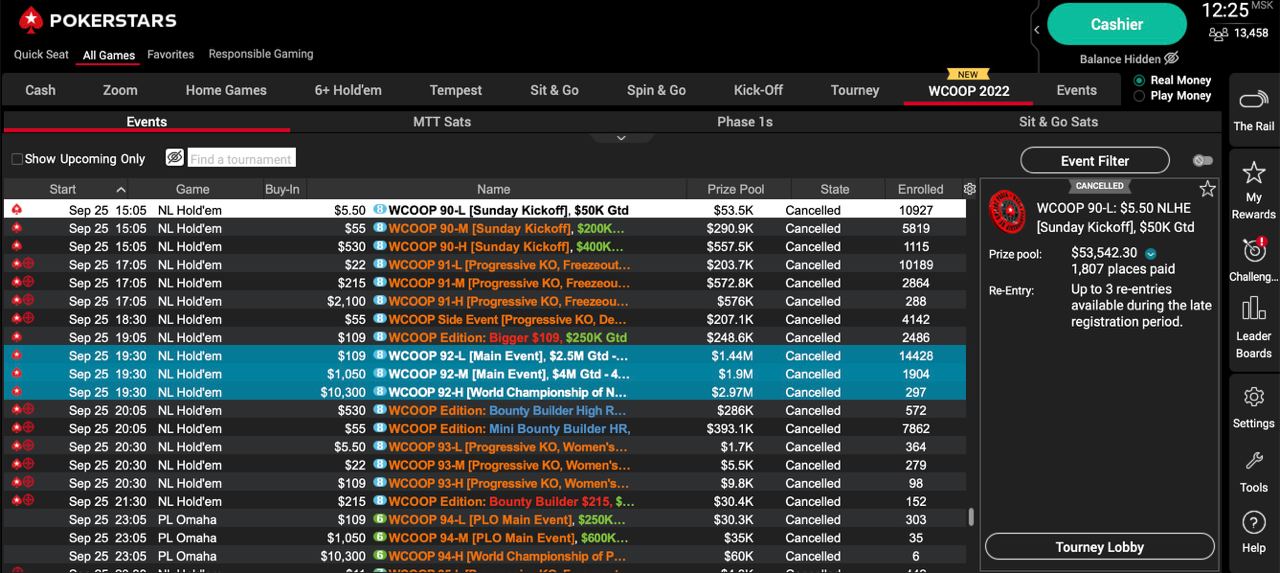The height and width of the screenshot is (573, 1280).
Task: Open Favorites view
Action: tap(171, 54)
